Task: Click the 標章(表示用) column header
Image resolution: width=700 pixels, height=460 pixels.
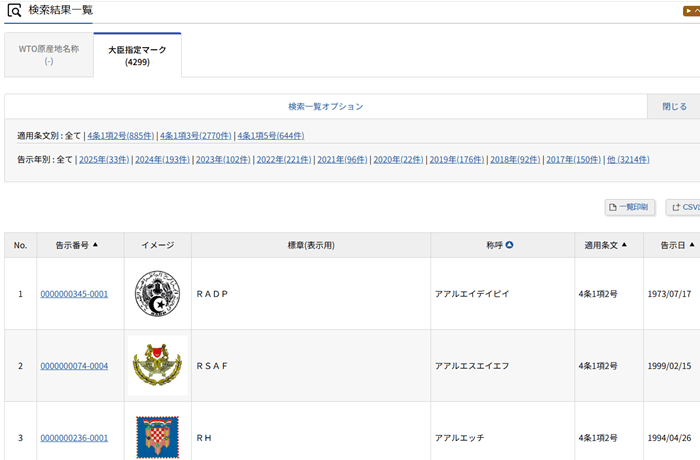Action: tap(311, 245)
